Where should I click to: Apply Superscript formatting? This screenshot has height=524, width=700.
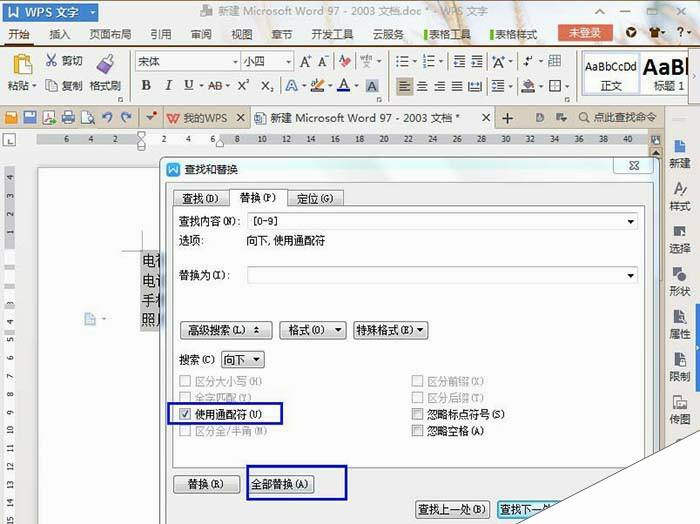coord(243,85)
